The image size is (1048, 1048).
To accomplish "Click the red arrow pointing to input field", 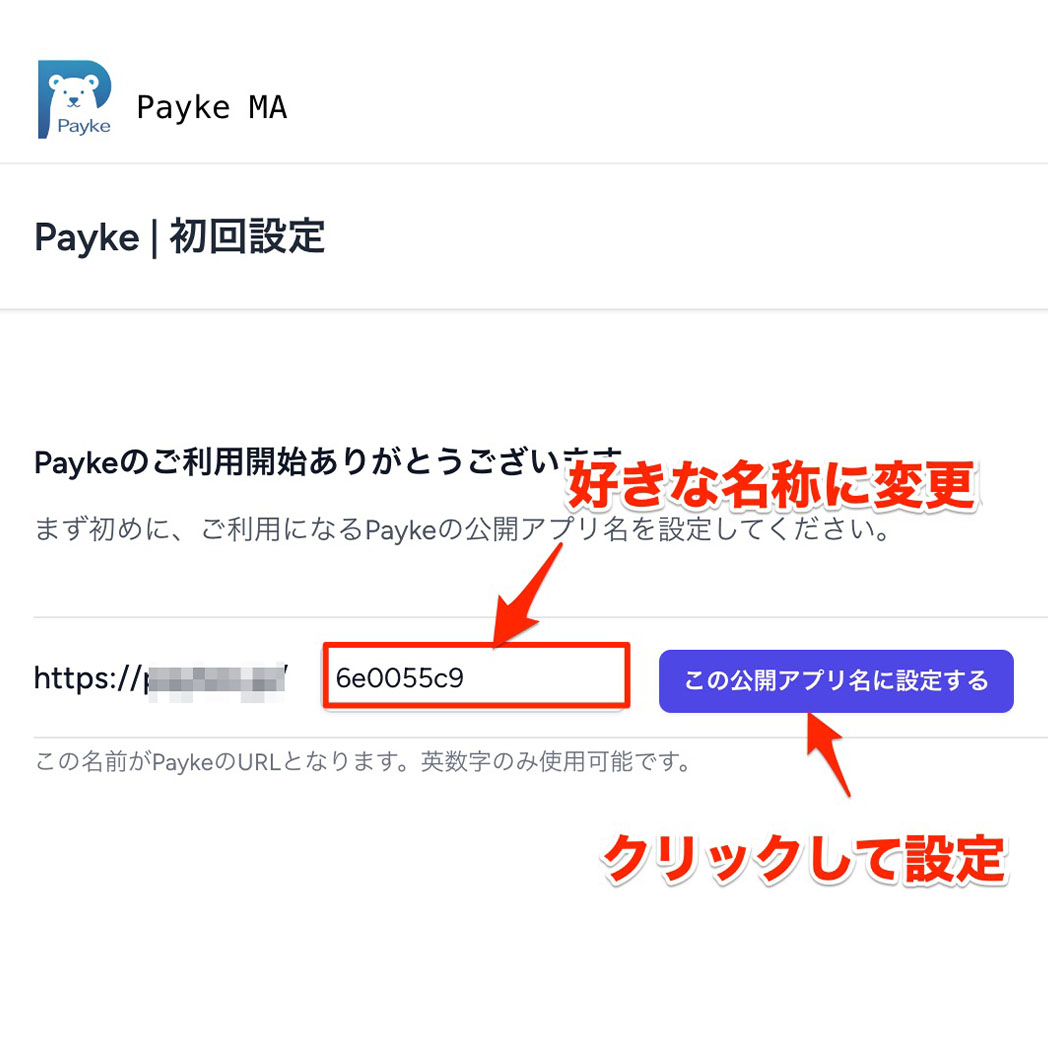I will [527, 596].
